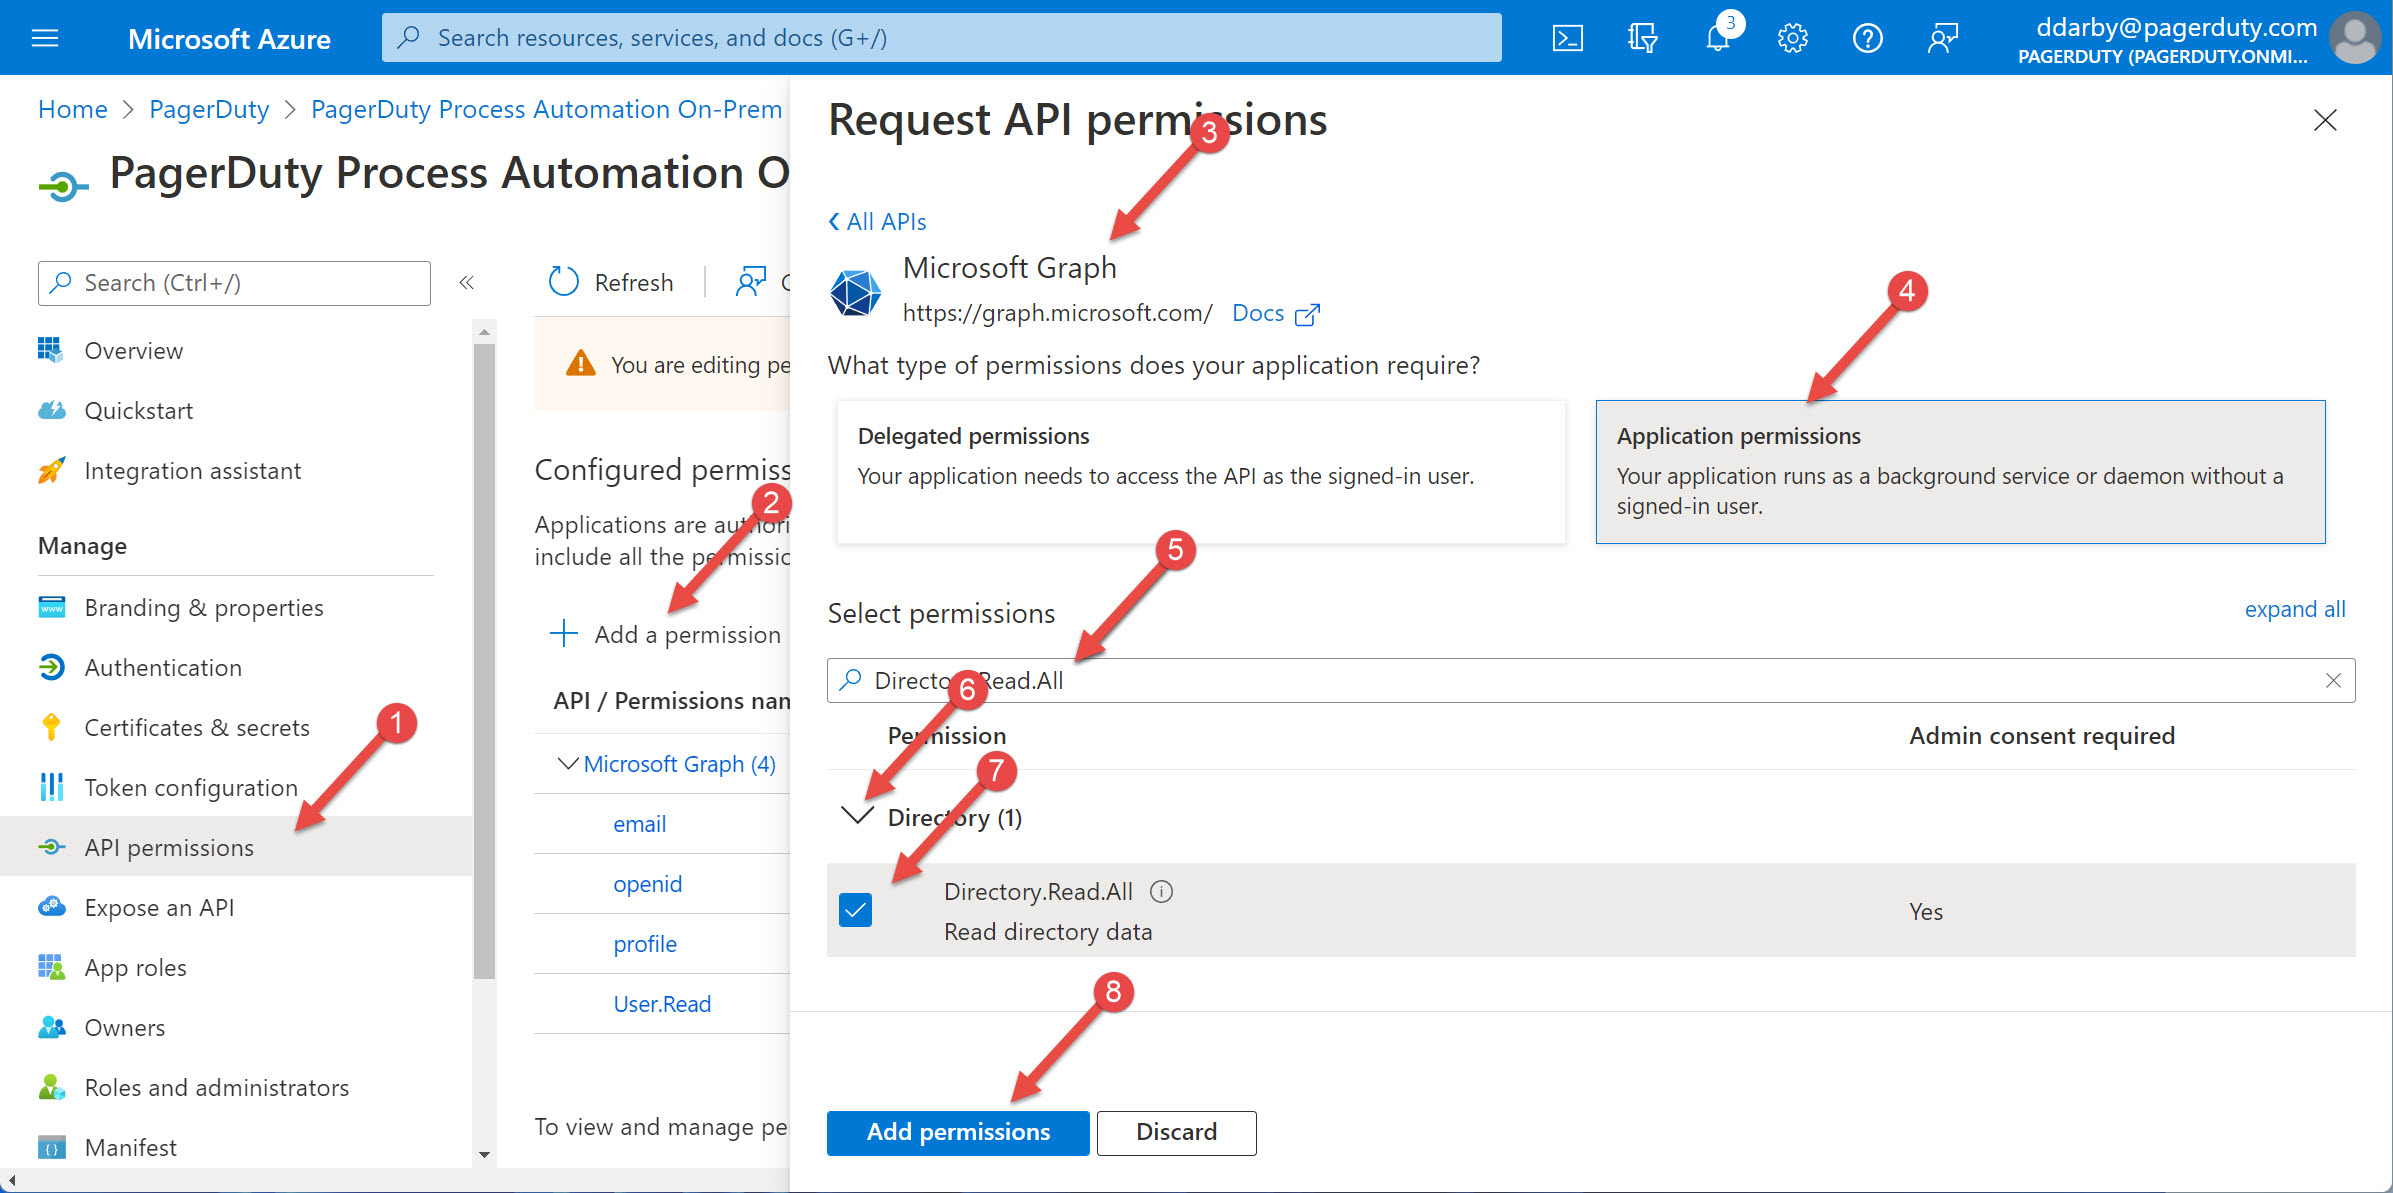Open the Azure portal hamburger menu

point(45,38)
